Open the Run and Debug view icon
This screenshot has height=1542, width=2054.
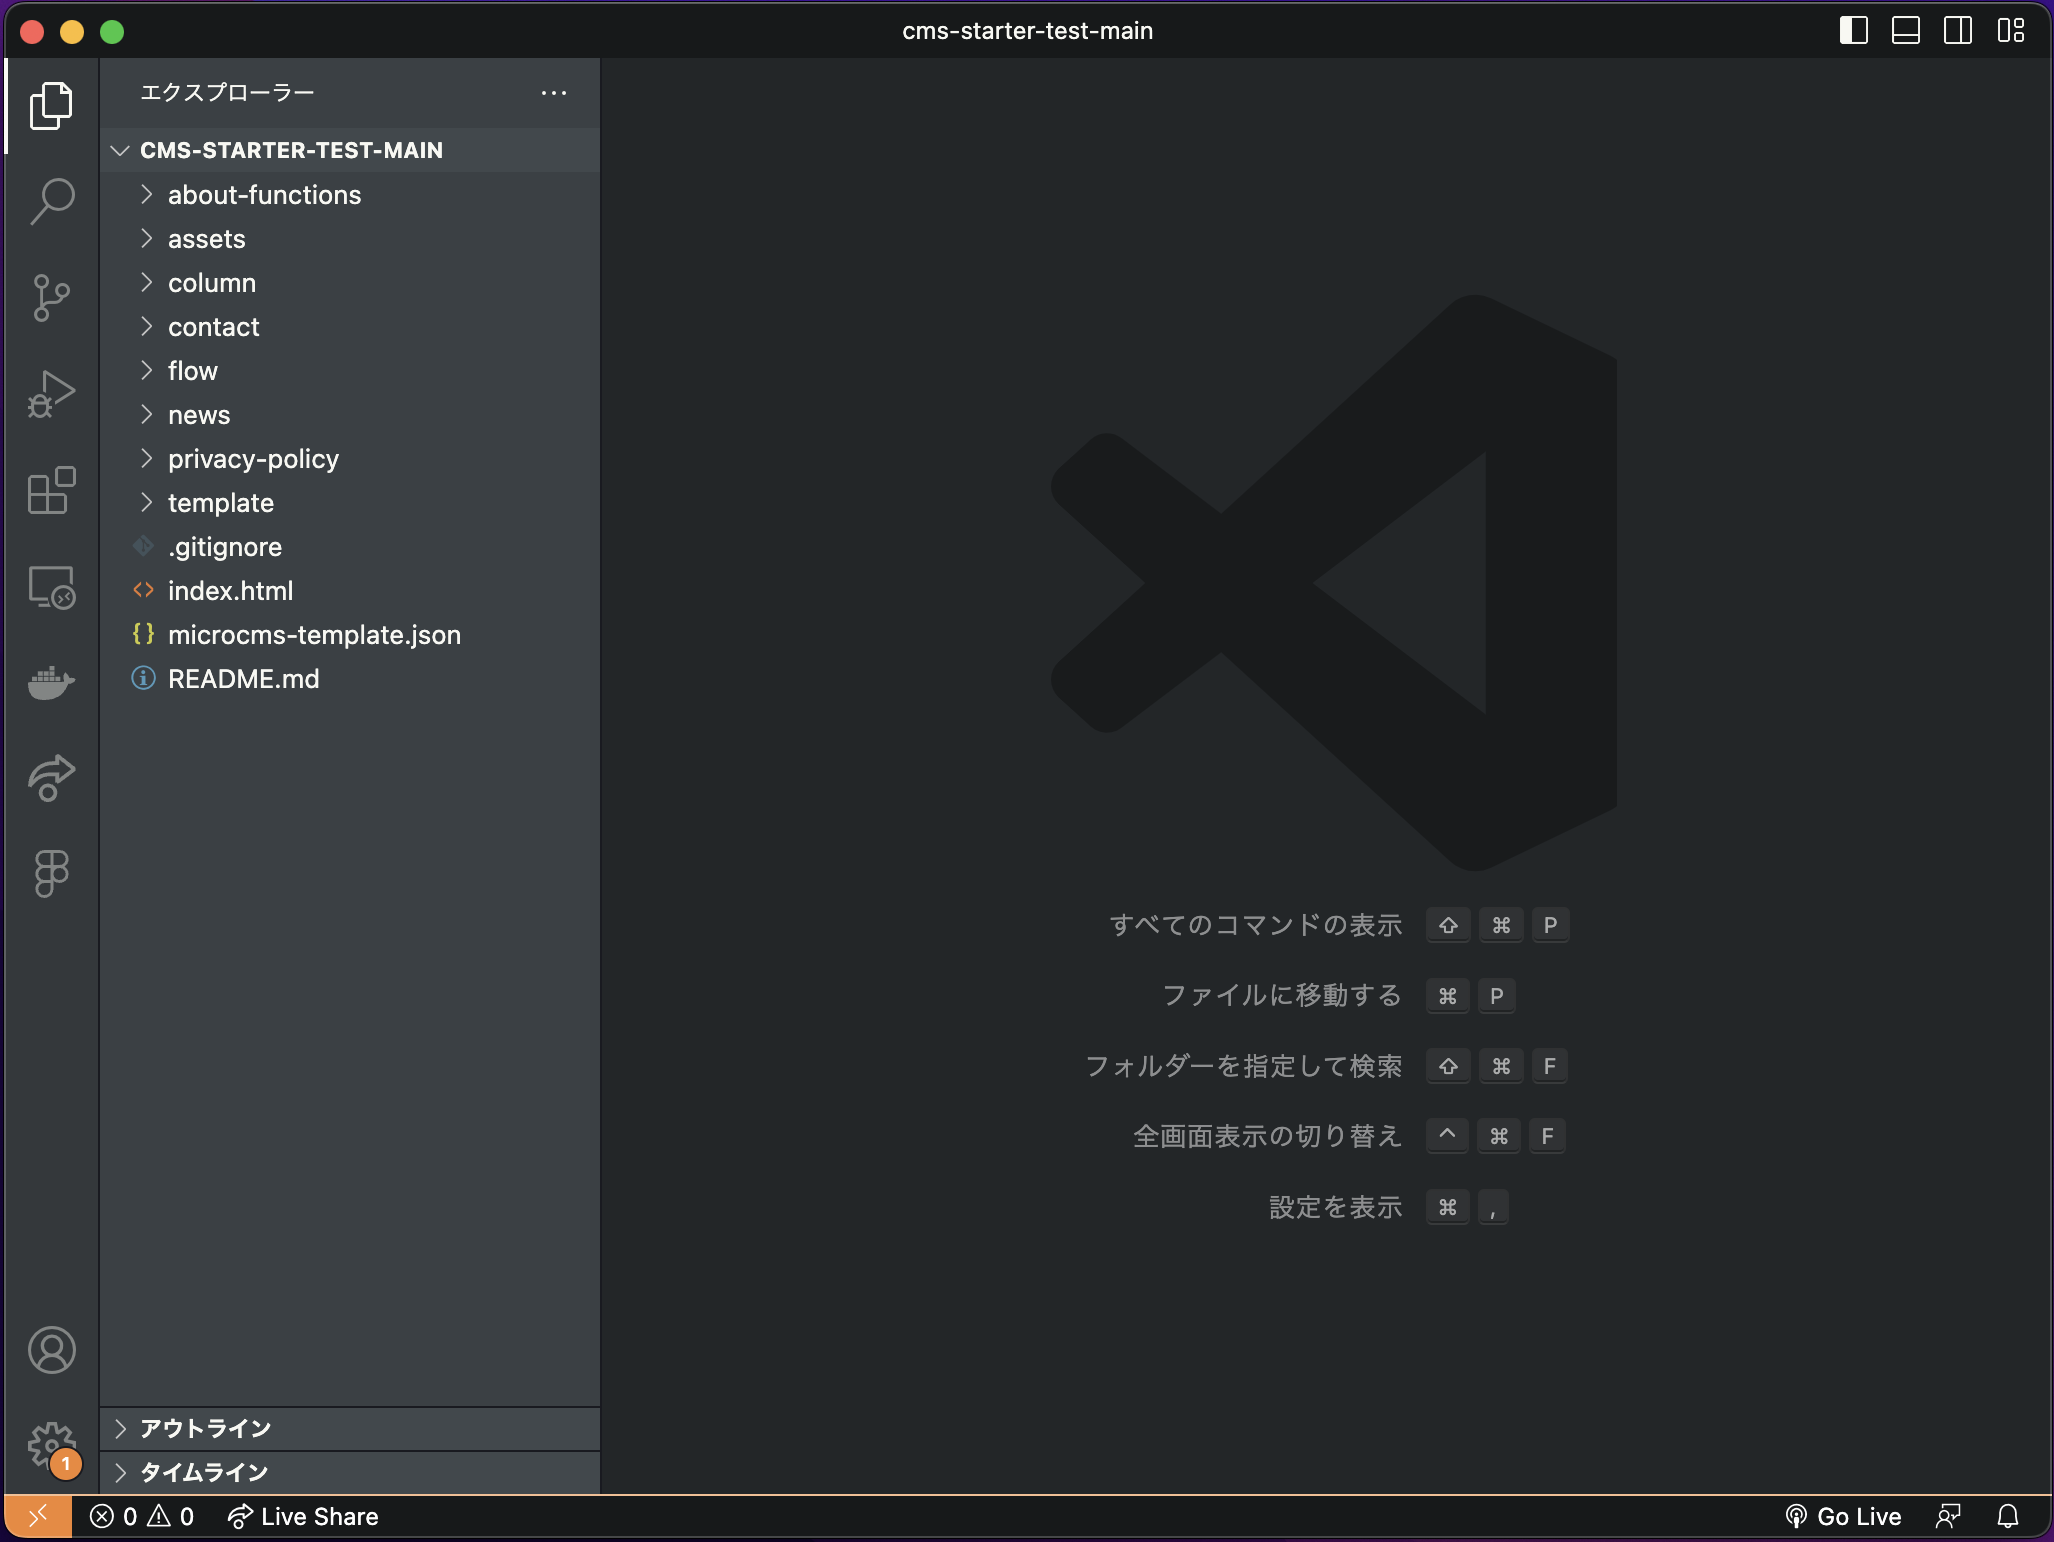[52, 394]
